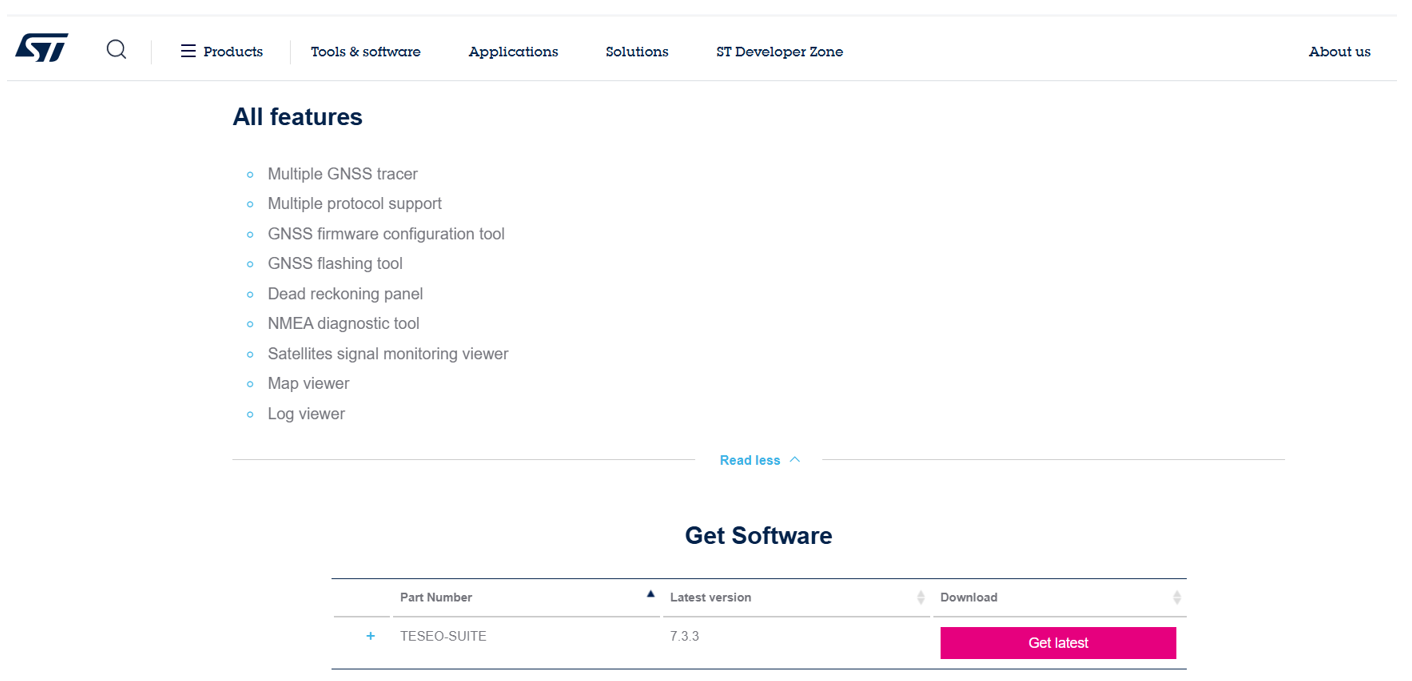Click the 7.3.3 version cell
This screenshot has width=1412, height=681.
point(684,636)
